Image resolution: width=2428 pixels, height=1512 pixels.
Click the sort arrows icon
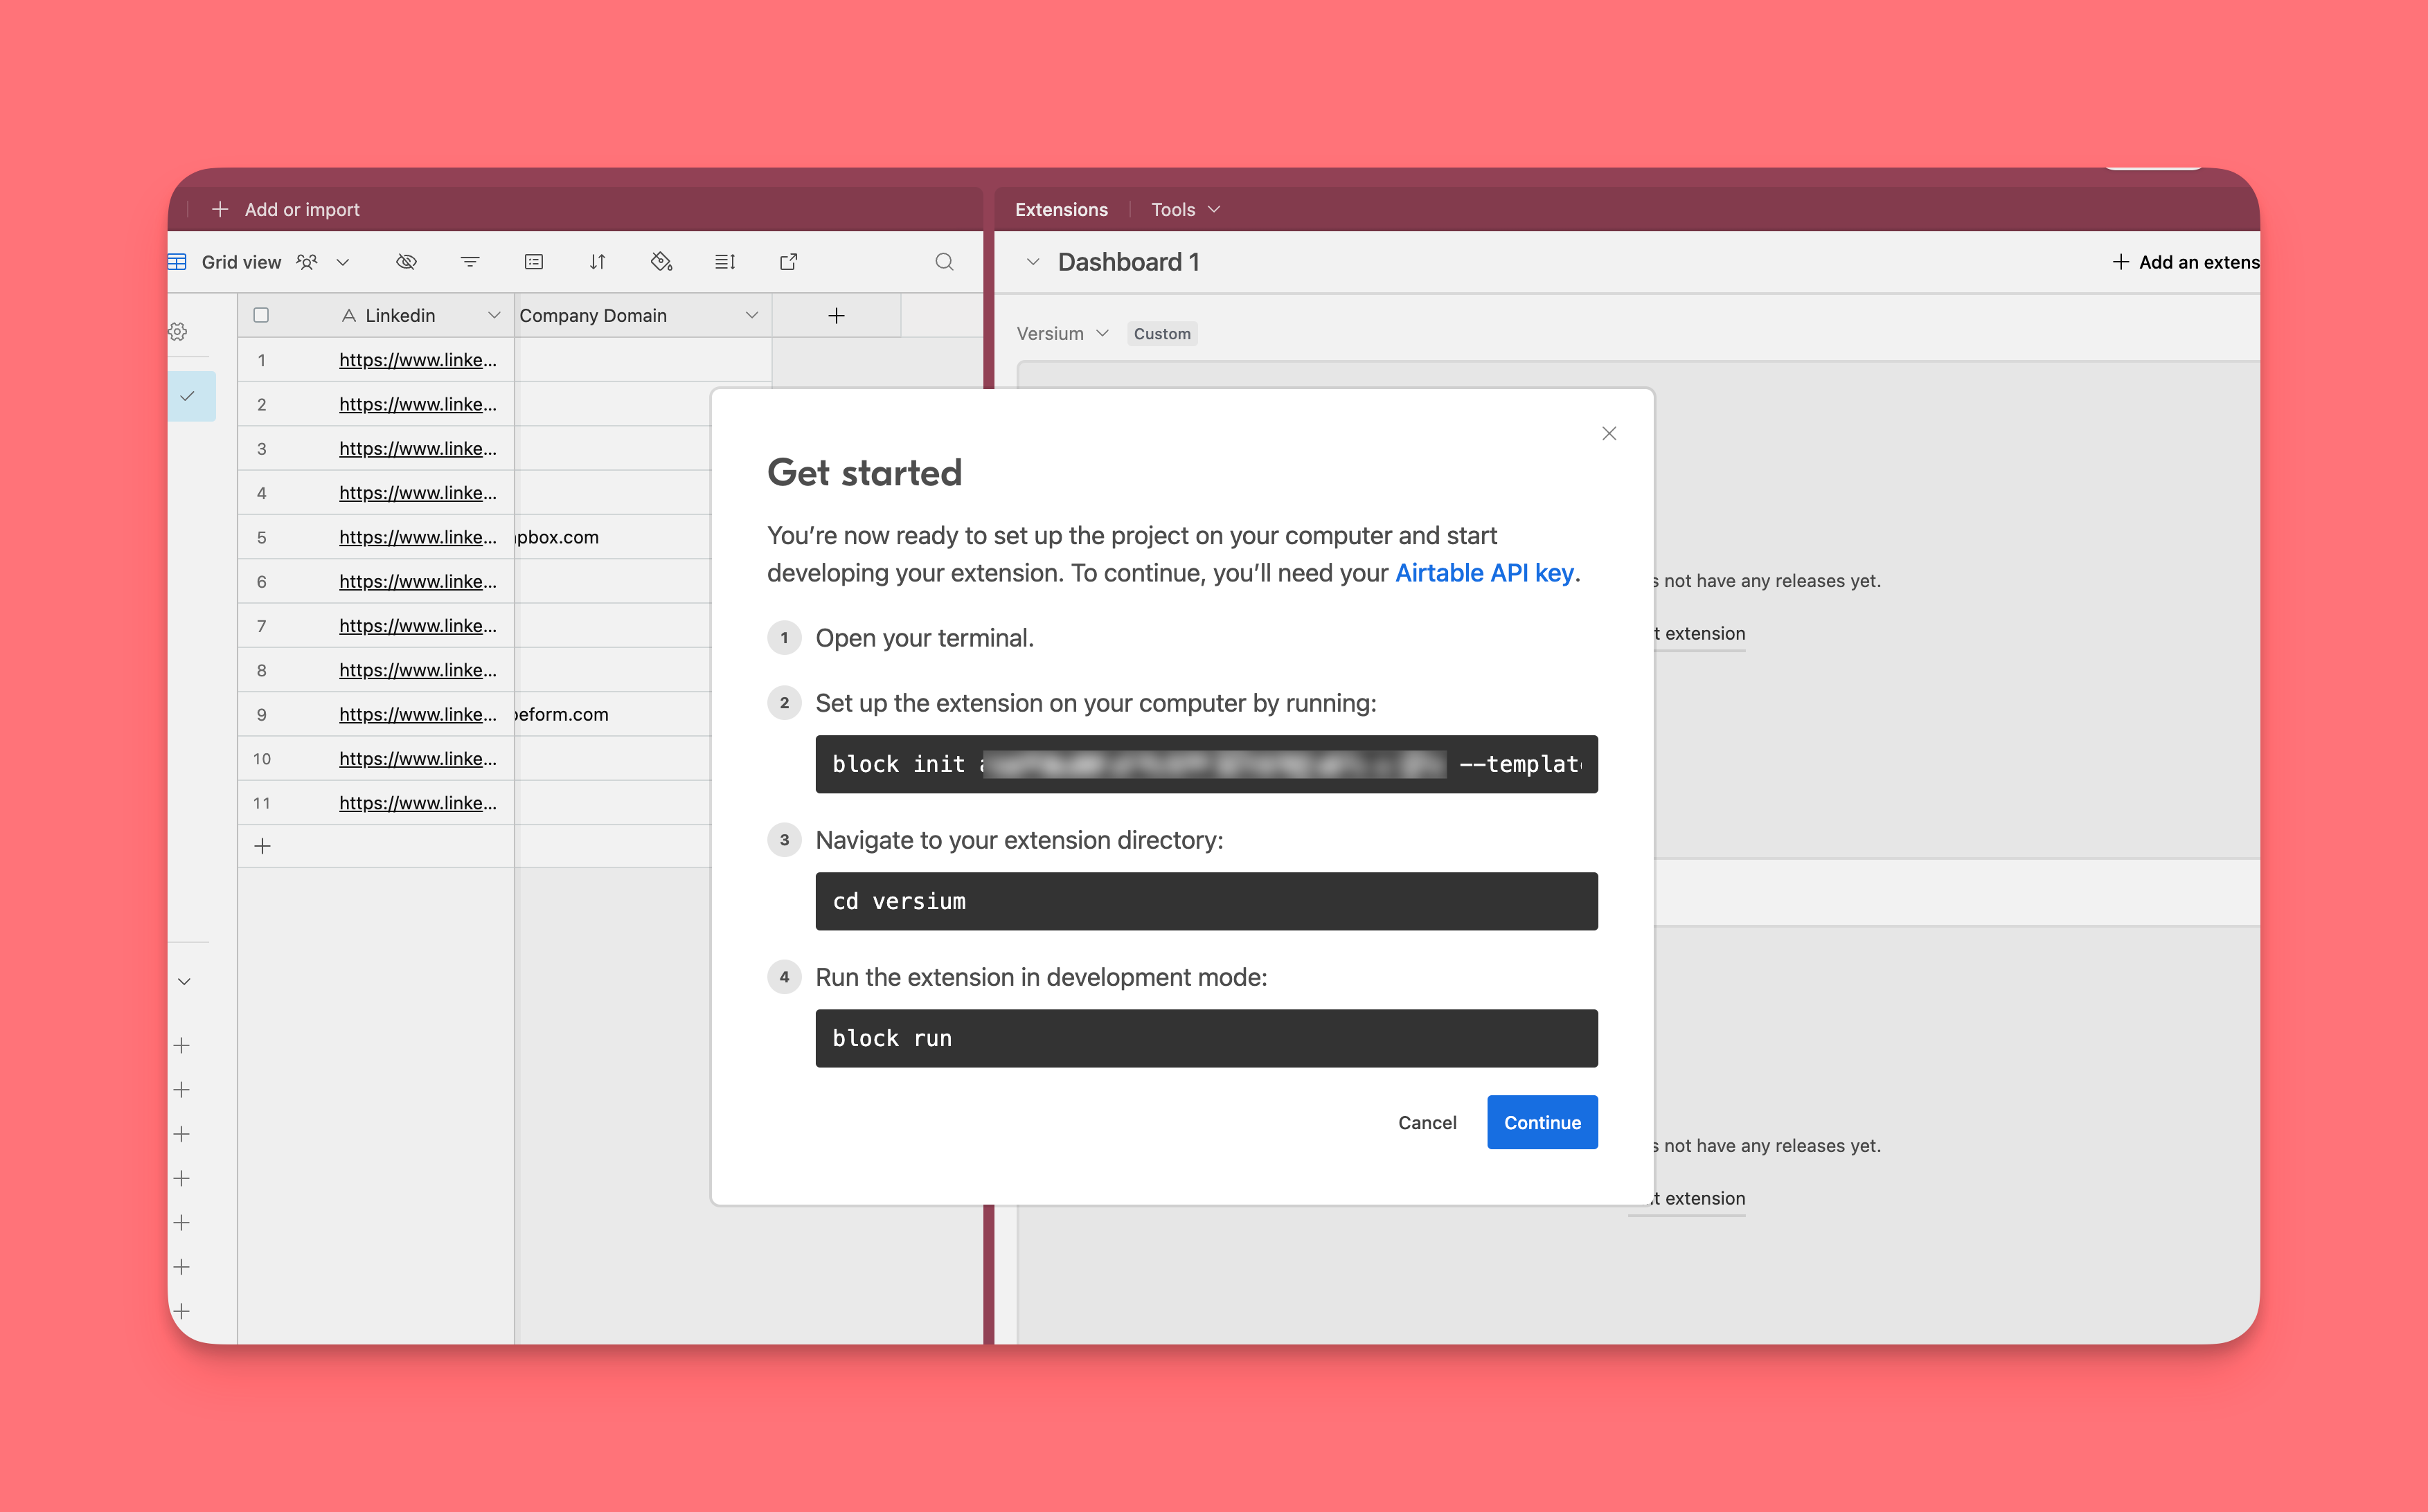[x=597, y=262]
